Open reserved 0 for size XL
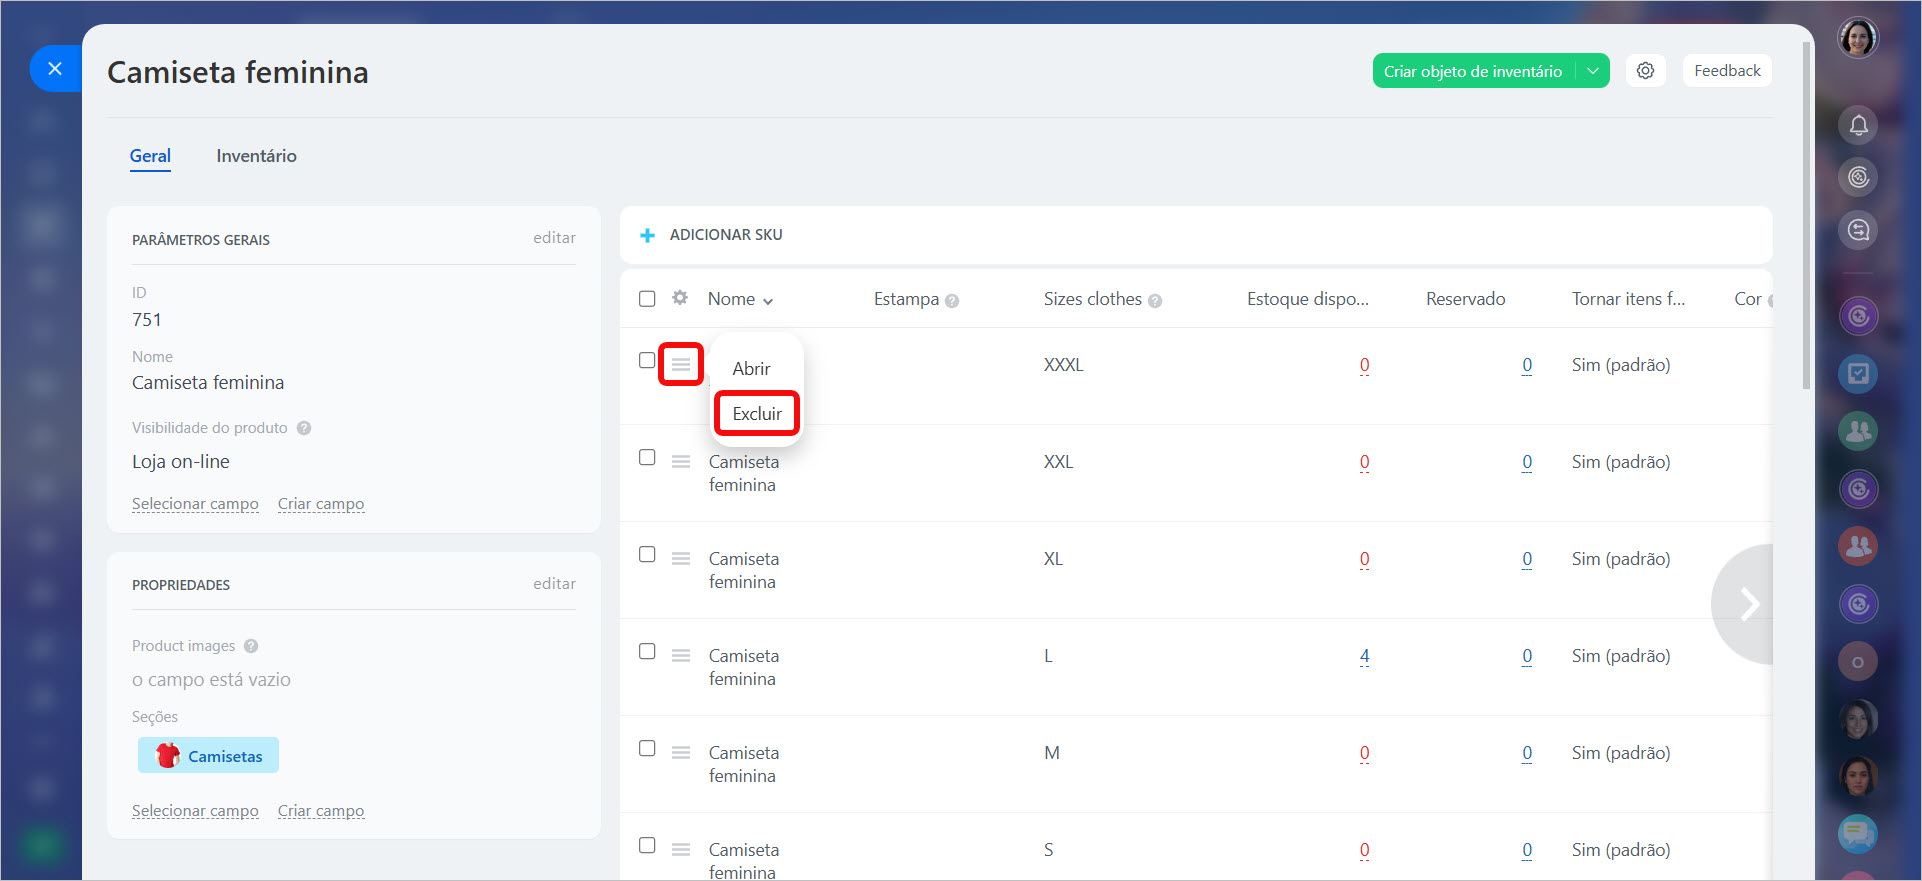Screen dimensions: 1922x881 [1527, 559]
